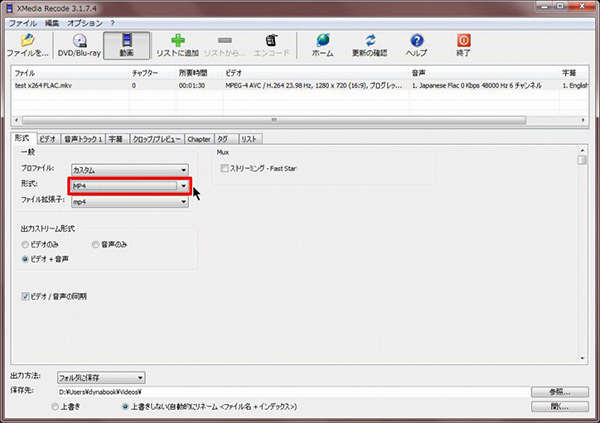Toggle the ビデオ / 音声の同期 checkbox

[25, 296]
